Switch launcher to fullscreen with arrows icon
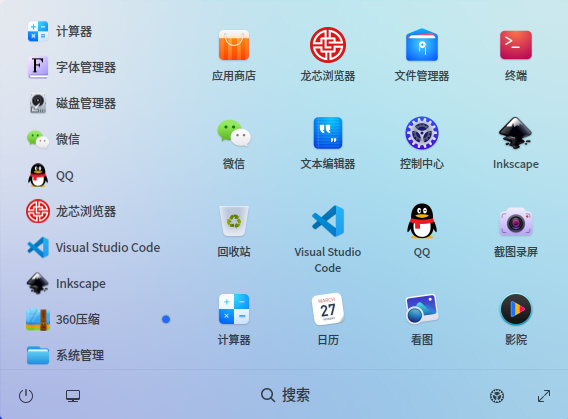This screenshot has height=419, width=568. tap(544, 396)
